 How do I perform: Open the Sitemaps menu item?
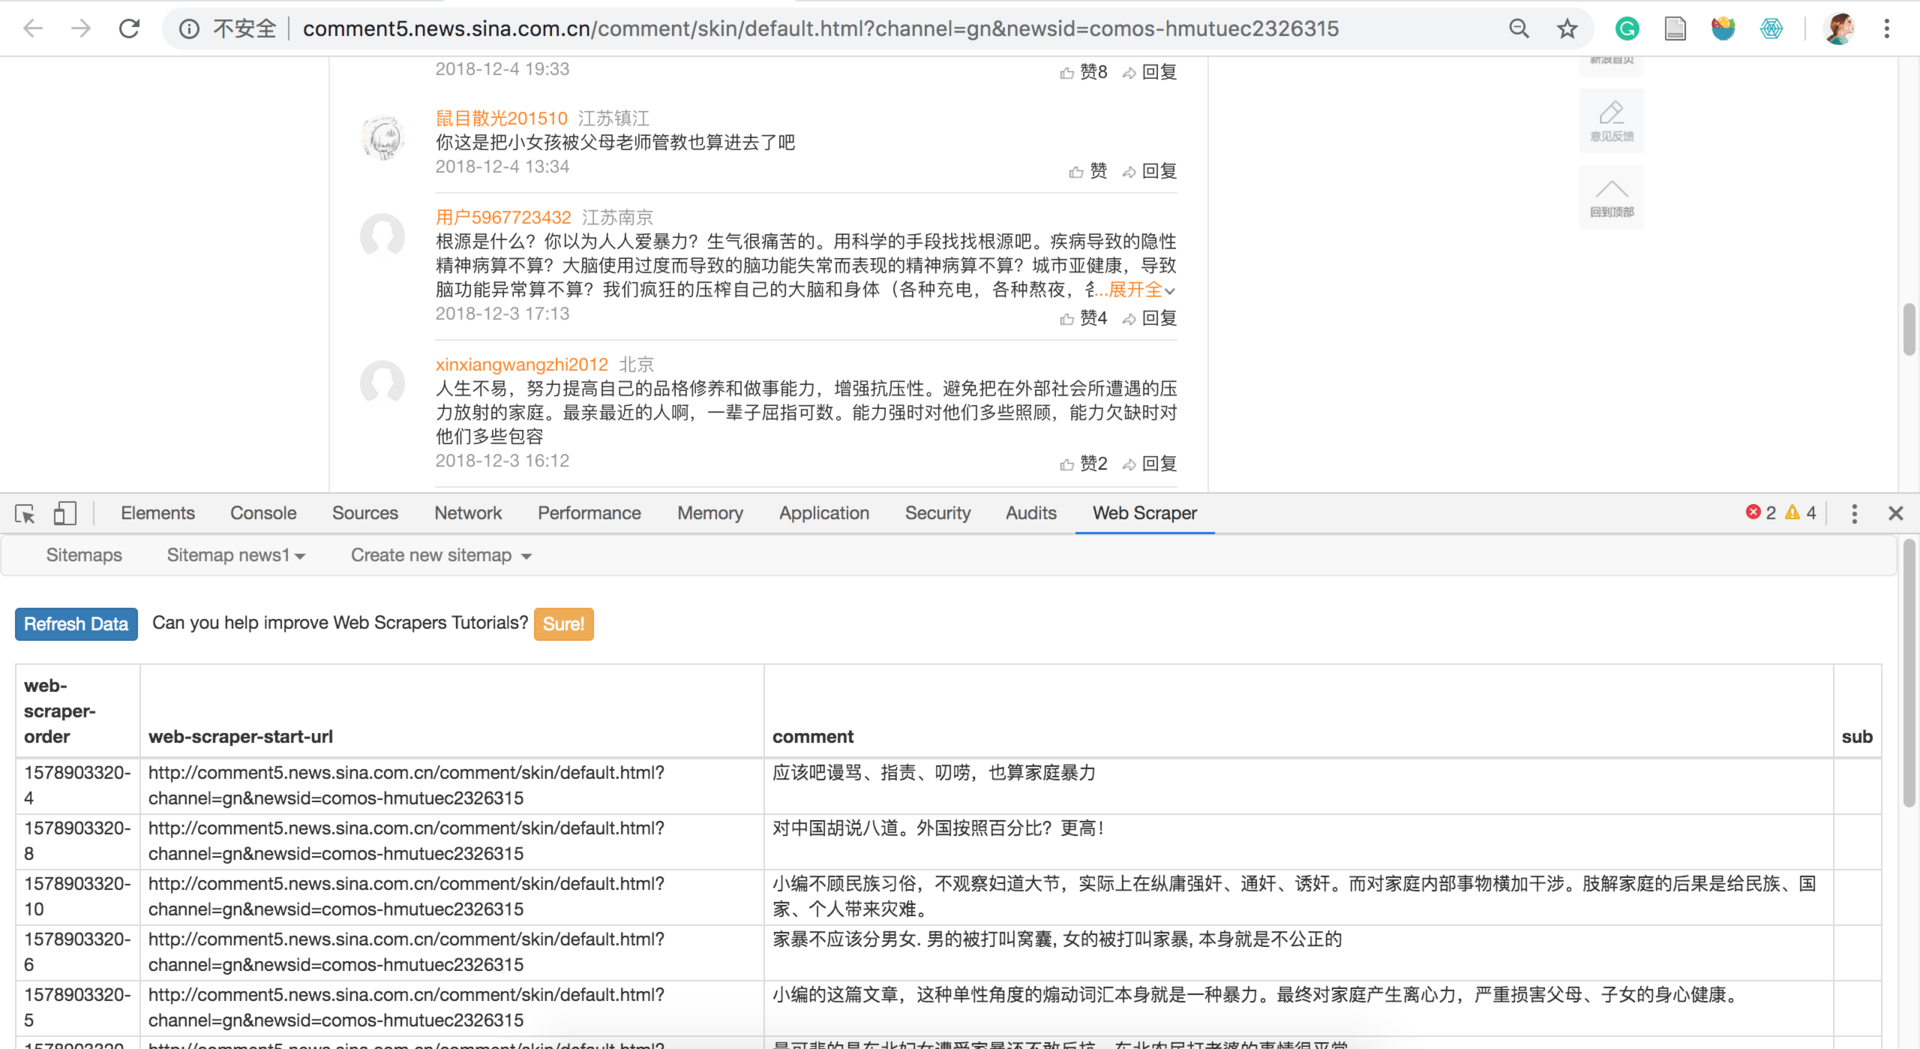[84, 555]
